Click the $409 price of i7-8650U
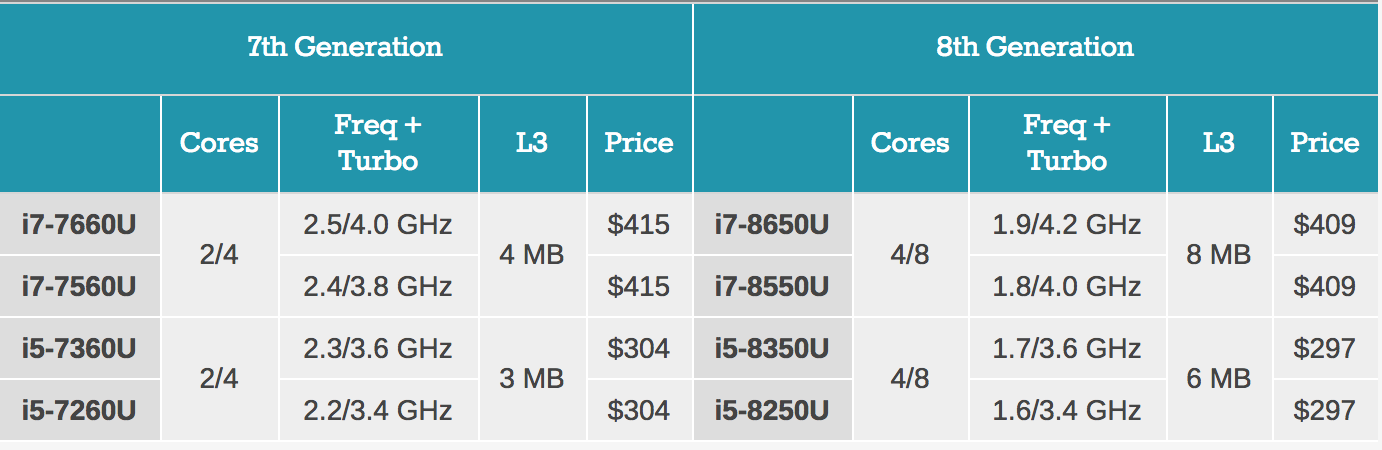The image size is (1382, 450). coord(1324,224)
